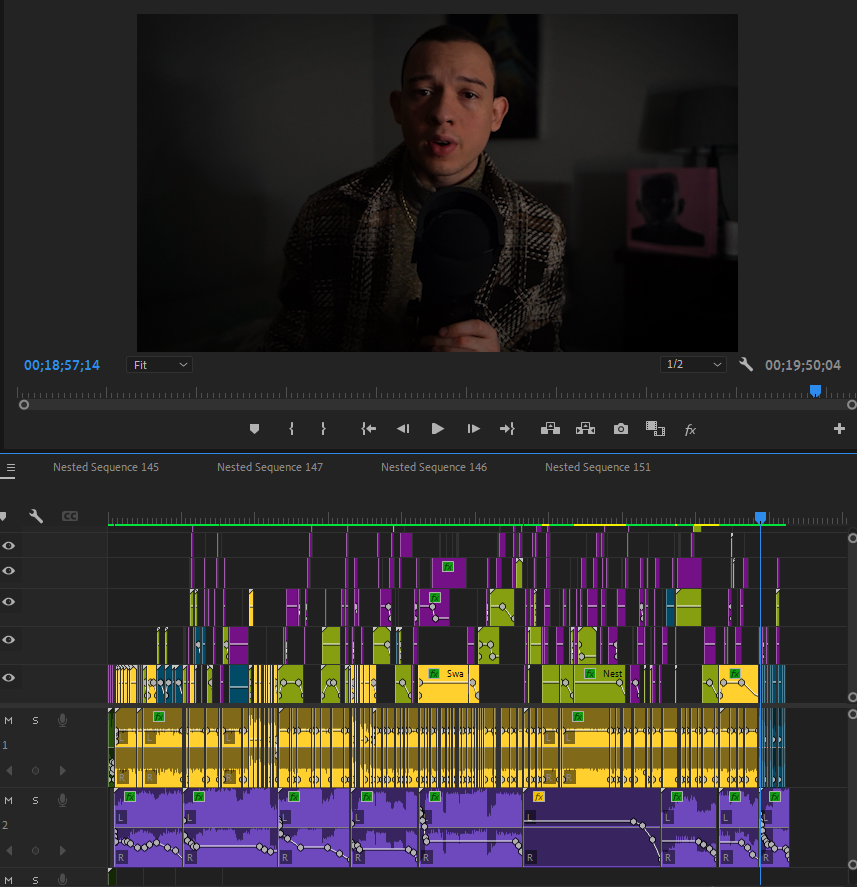Click the Program Monitor scrub bar playhead
This screenshot has height=887, width=857.
[815, 390]
